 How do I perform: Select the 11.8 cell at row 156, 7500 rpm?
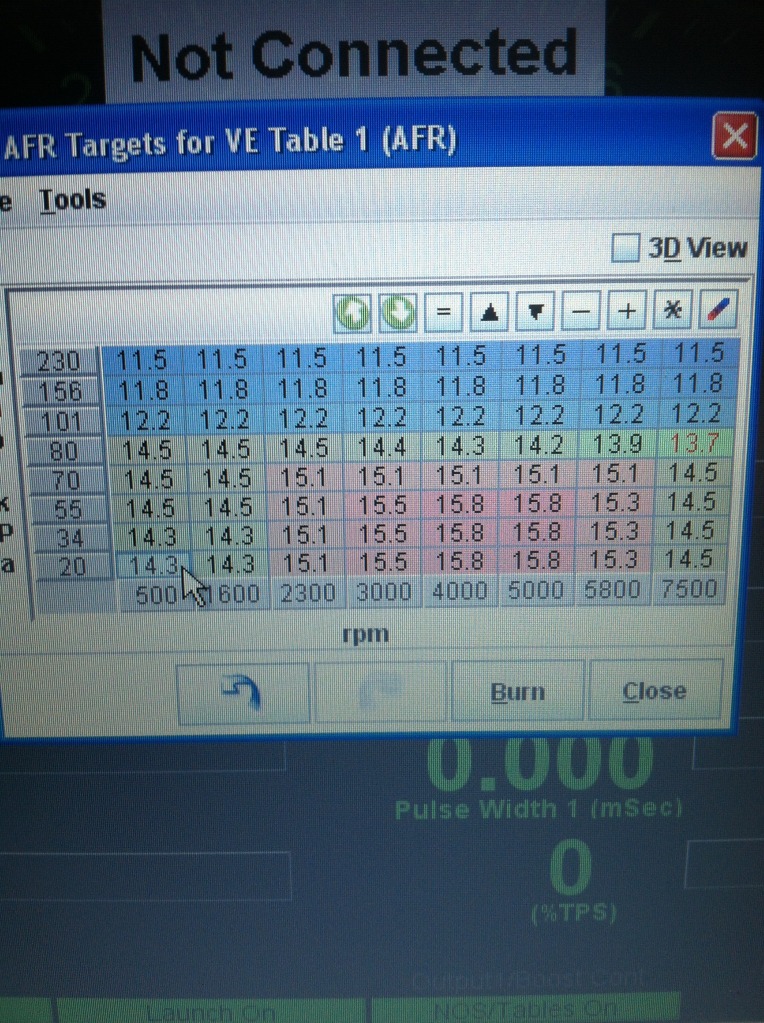tap(697, 383)
